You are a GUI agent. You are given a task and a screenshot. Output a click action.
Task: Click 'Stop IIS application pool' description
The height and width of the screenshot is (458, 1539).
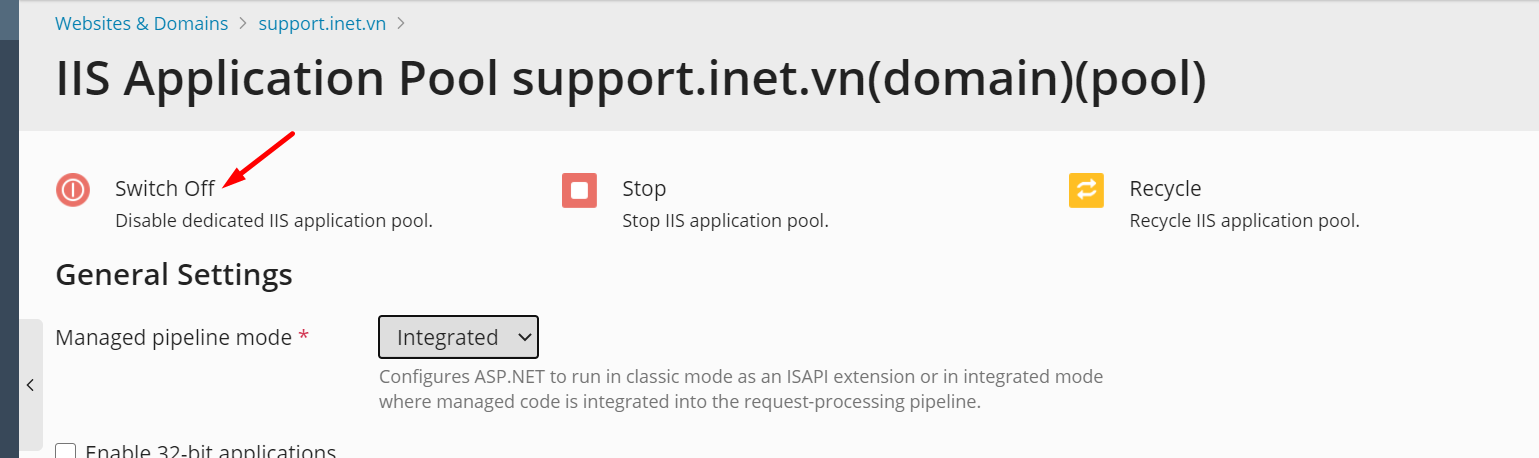click(x=725, y=220)
